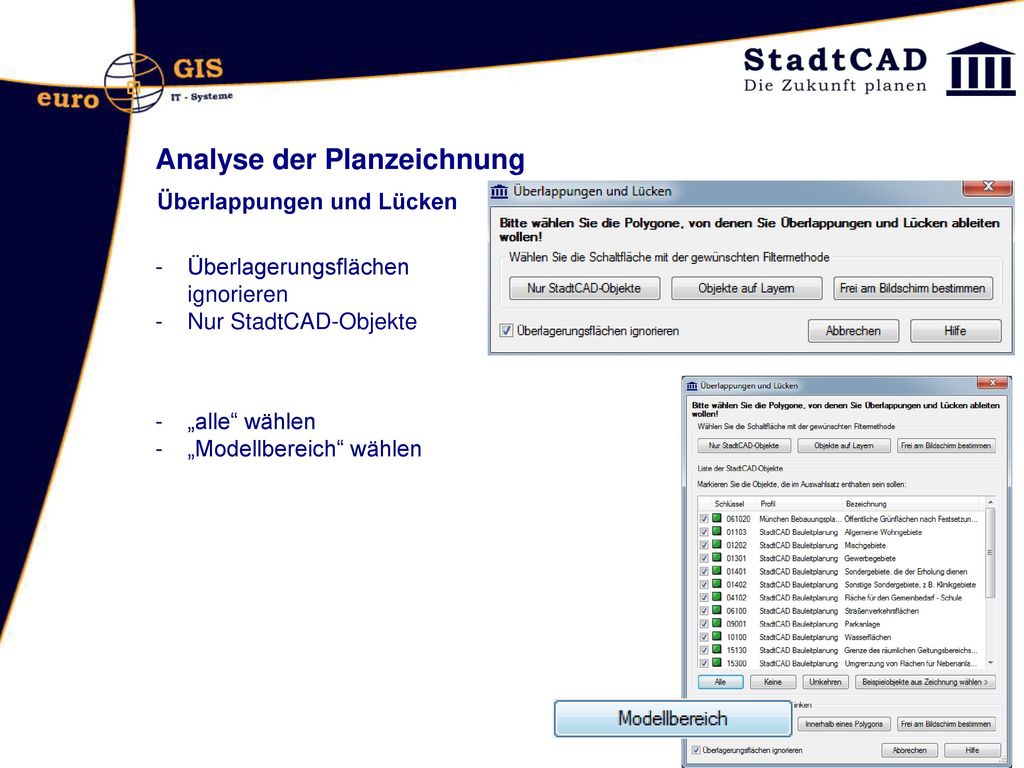Click Frei am Bildschirm bestimmen beside Innerhalb eines Polygons

(946, 724)
